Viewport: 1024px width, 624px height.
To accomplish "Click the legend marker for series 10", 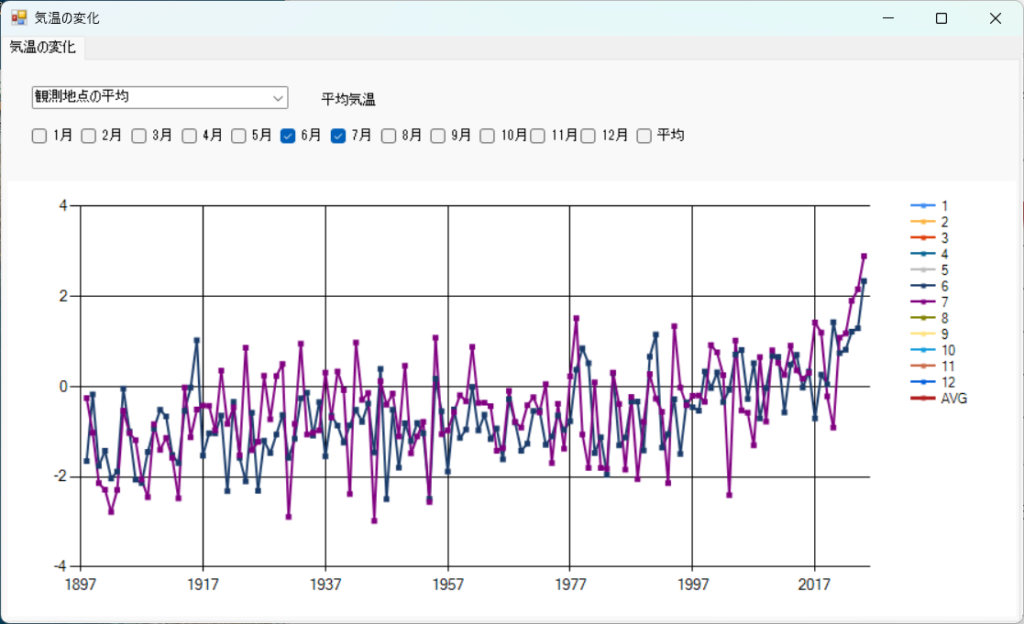I will click(921, 350).
